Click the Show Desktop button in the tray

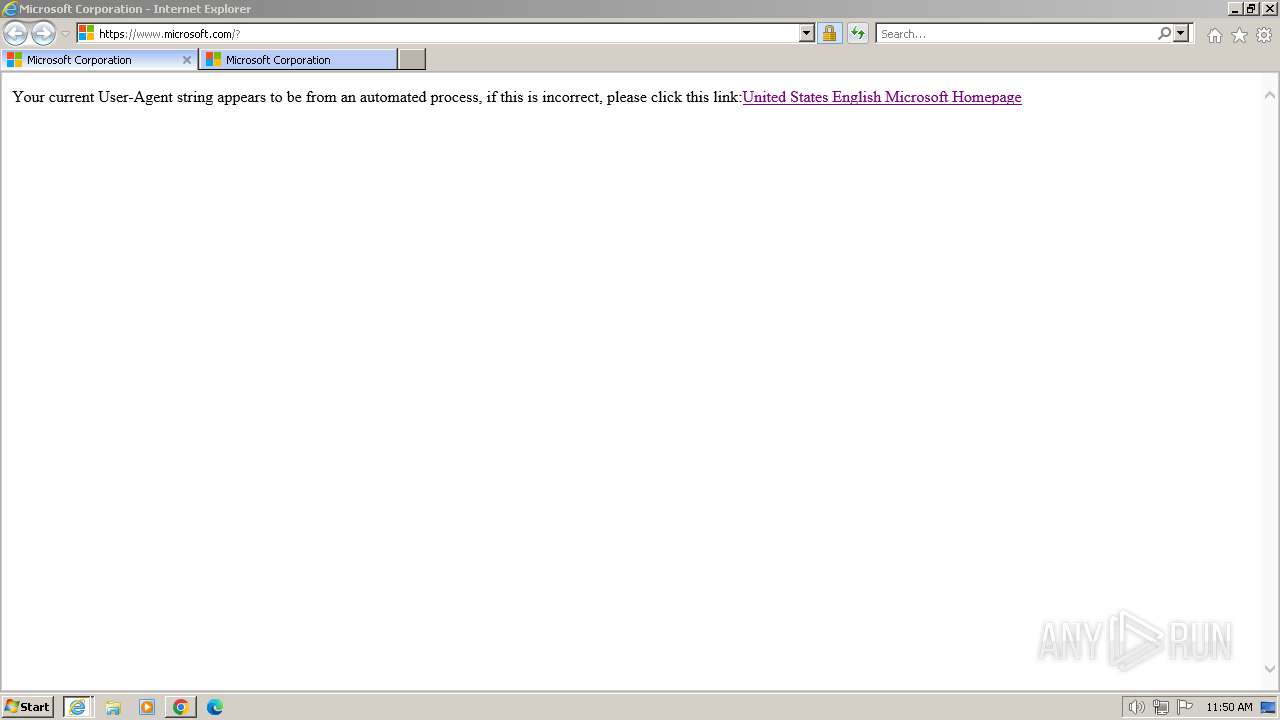(1268, 707)
